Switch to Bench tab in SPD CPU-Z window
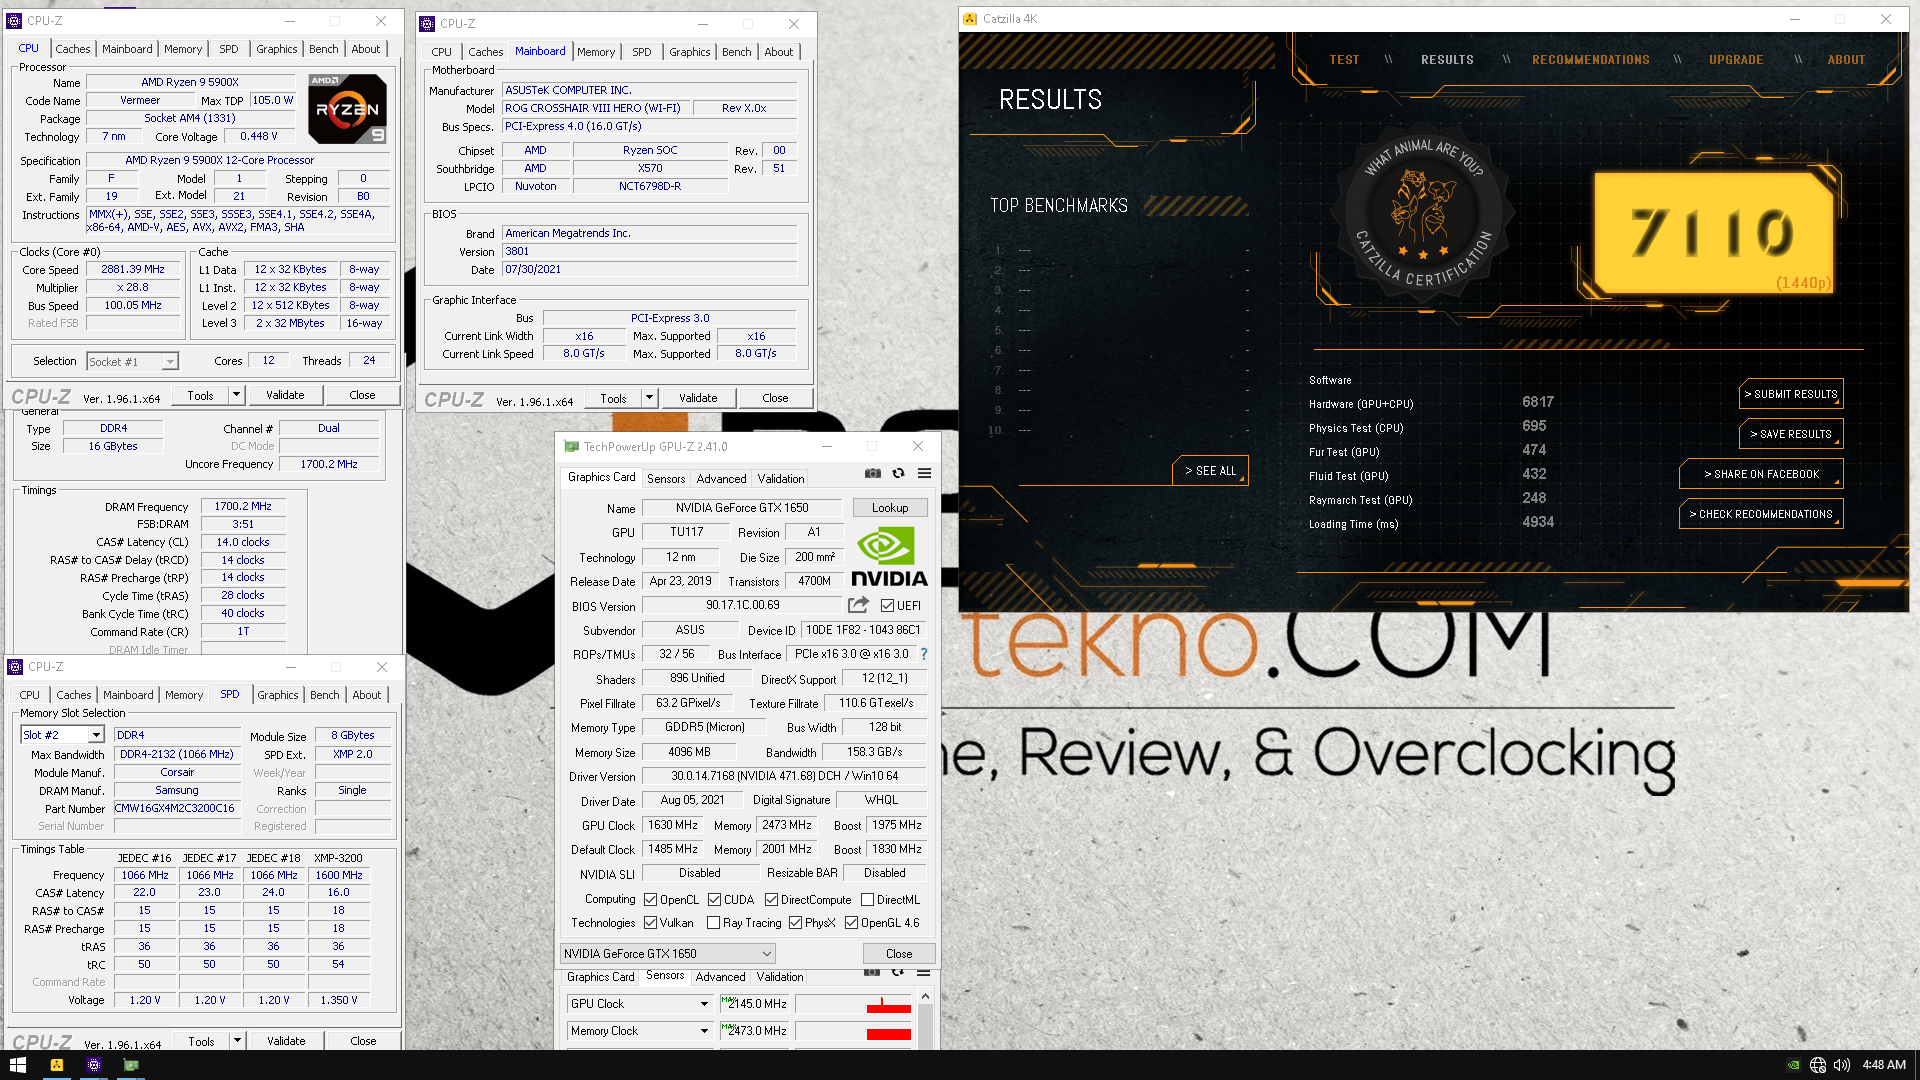1920x1080 pixels. point(324,695)
